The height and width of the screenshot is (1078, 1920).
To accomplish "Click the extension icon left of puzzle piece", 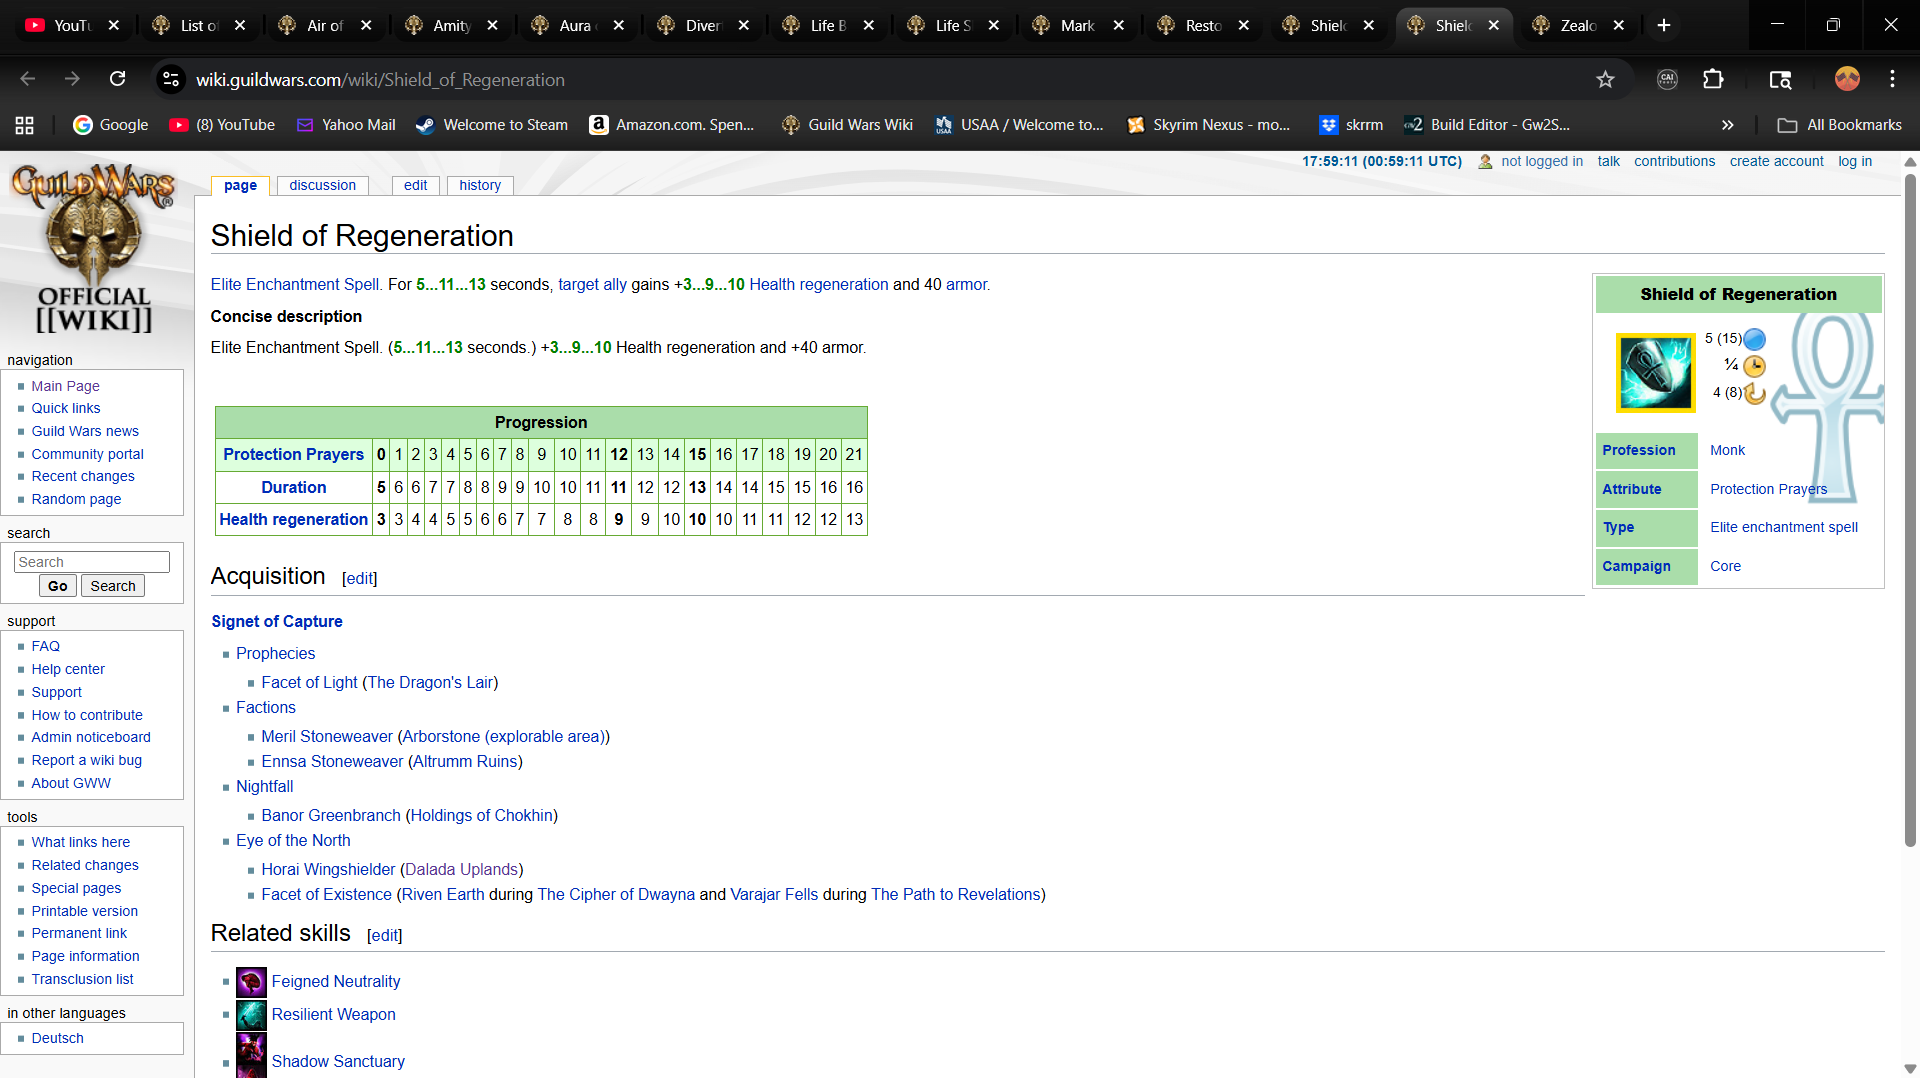I will [1667, 79].
